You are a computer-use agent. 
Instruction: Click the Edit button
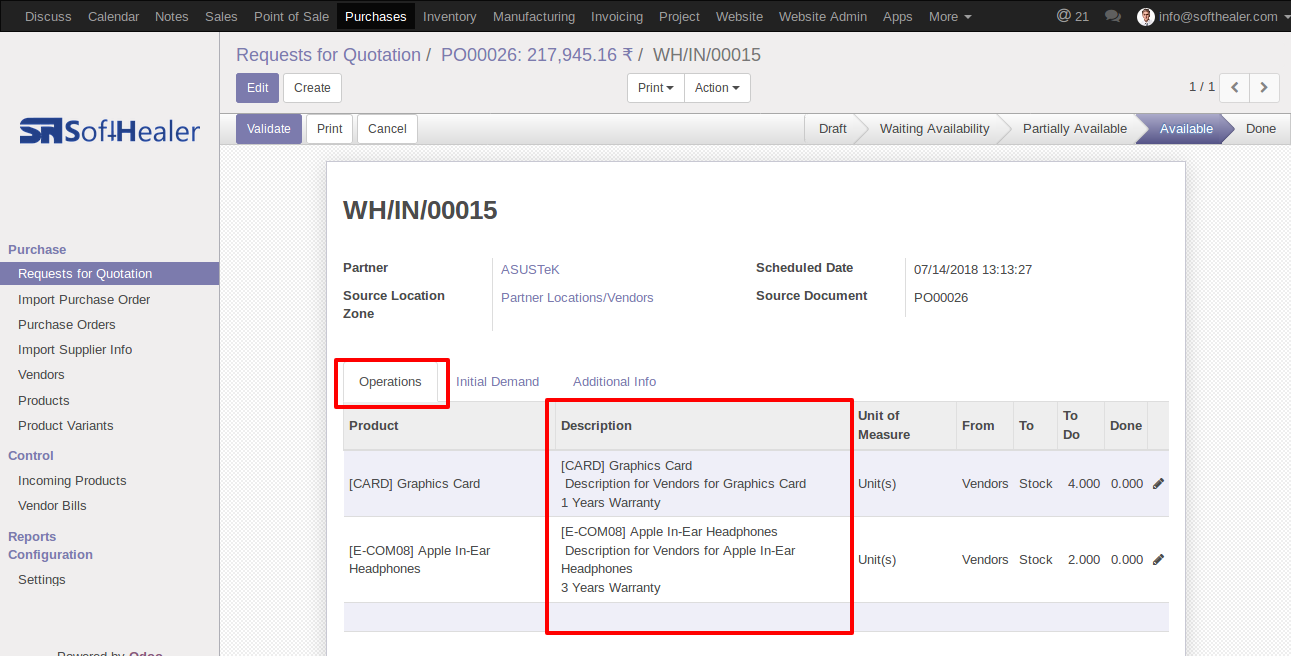click(x=258, y=88)
